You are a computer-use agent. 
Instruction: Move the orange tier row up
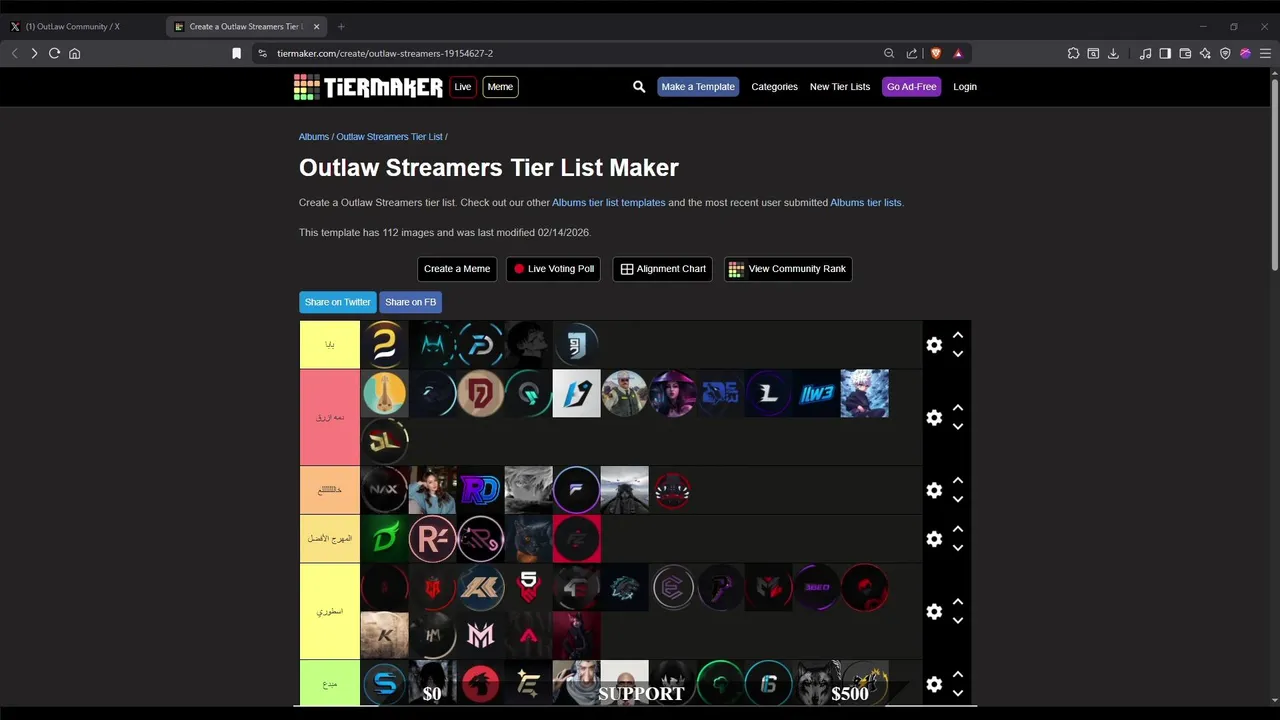coord(958,480)
